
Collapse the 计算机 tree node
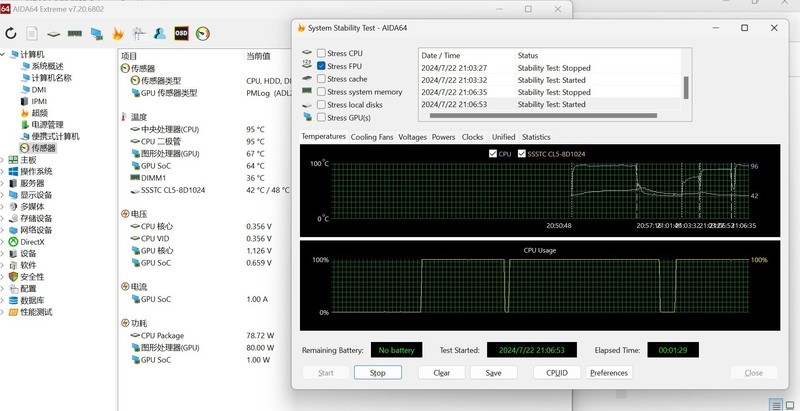pyautogui.click(x=3, y=55)
